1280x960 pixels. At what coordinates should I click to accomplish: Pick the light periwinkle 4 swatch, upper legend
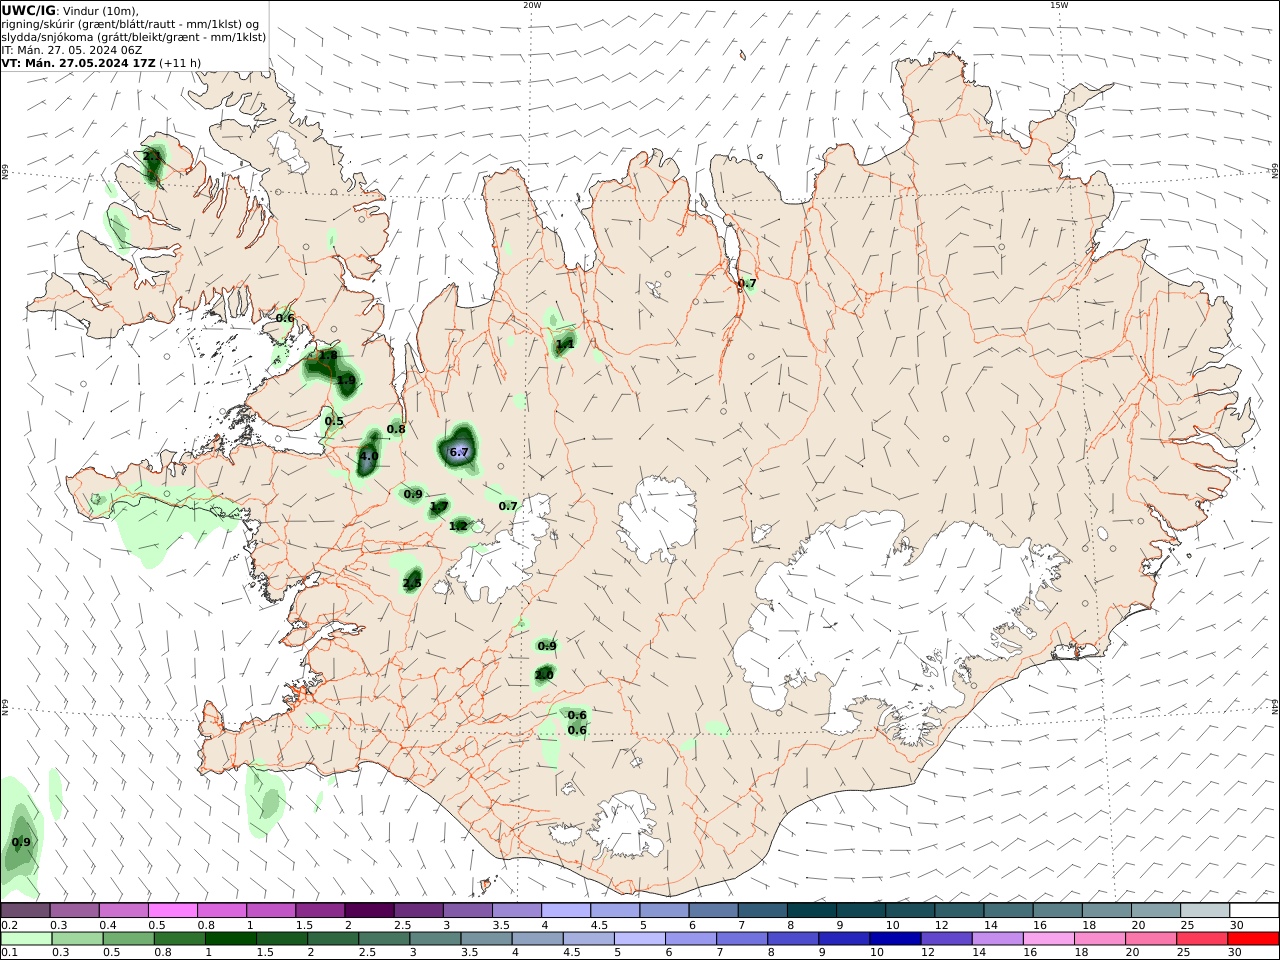(564, 910)
